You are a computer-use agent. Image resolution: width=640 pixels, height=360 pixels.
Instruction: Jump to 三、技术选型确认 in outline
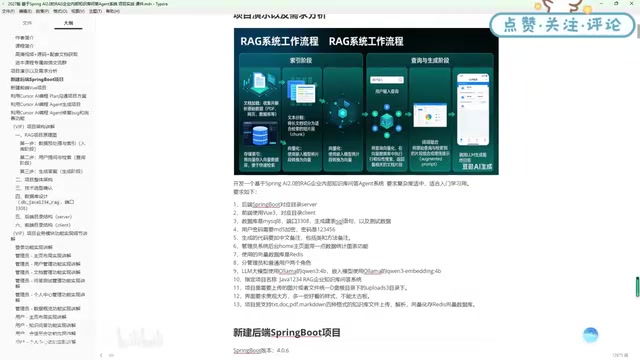pyautogui.click(x=34, y=188)
